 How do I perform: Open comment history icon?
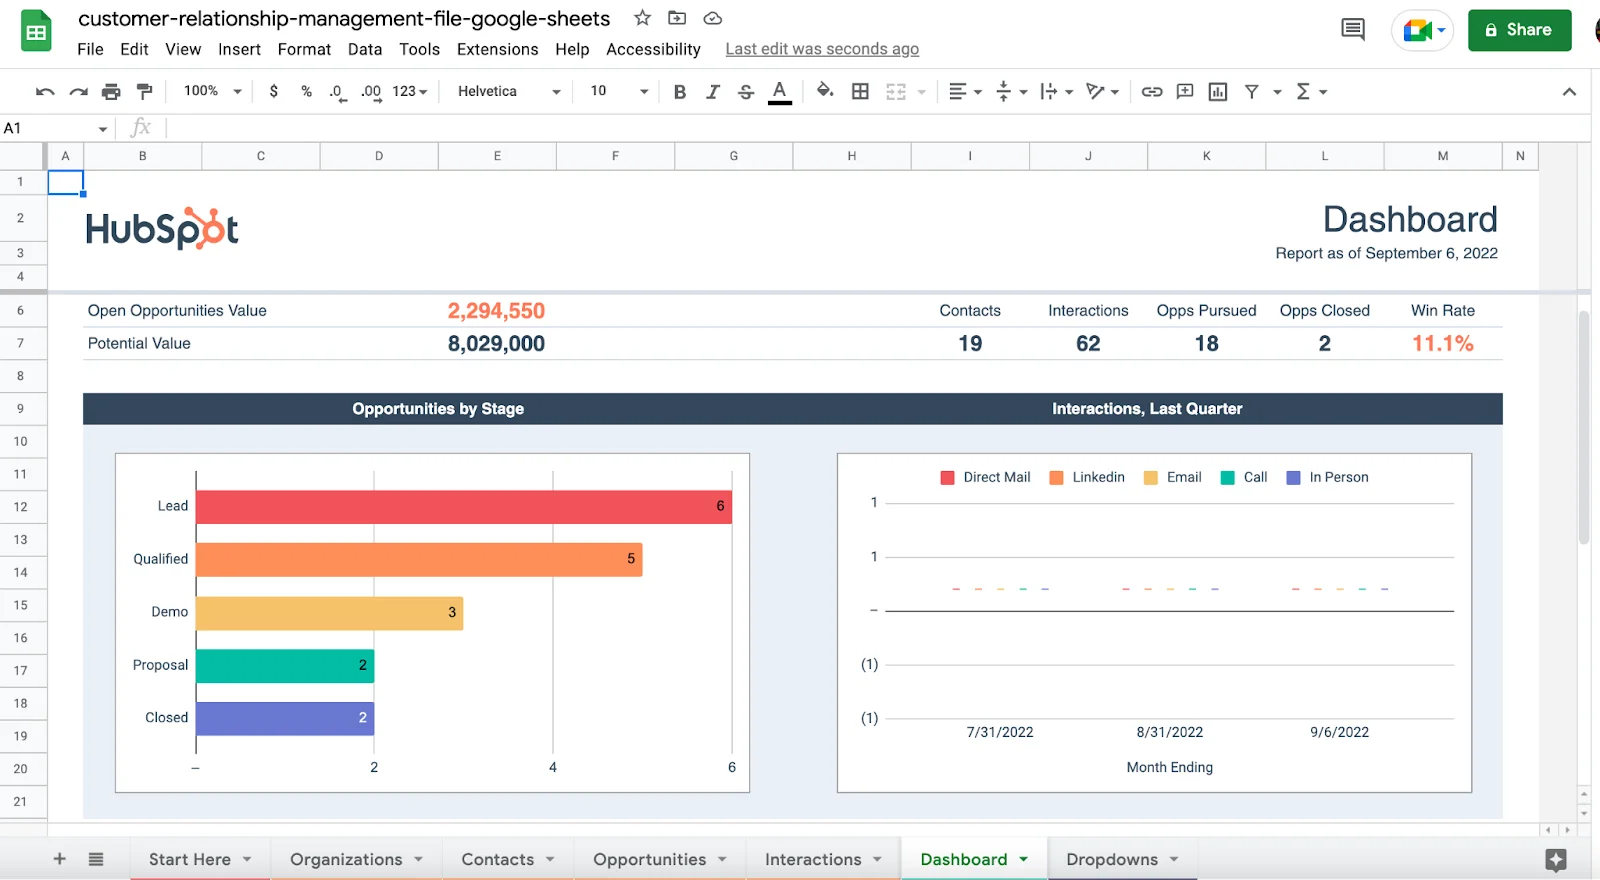point(1352,30)
